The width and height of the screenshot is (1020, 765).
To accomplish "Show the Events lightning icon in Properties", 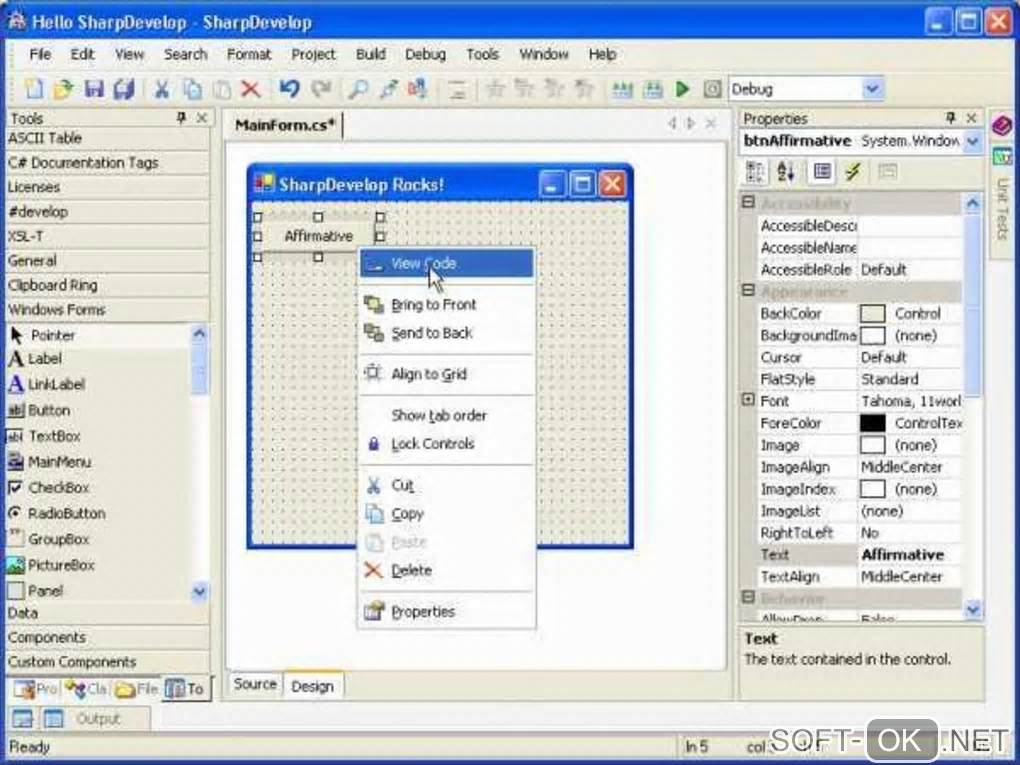I will click(852, 172).
